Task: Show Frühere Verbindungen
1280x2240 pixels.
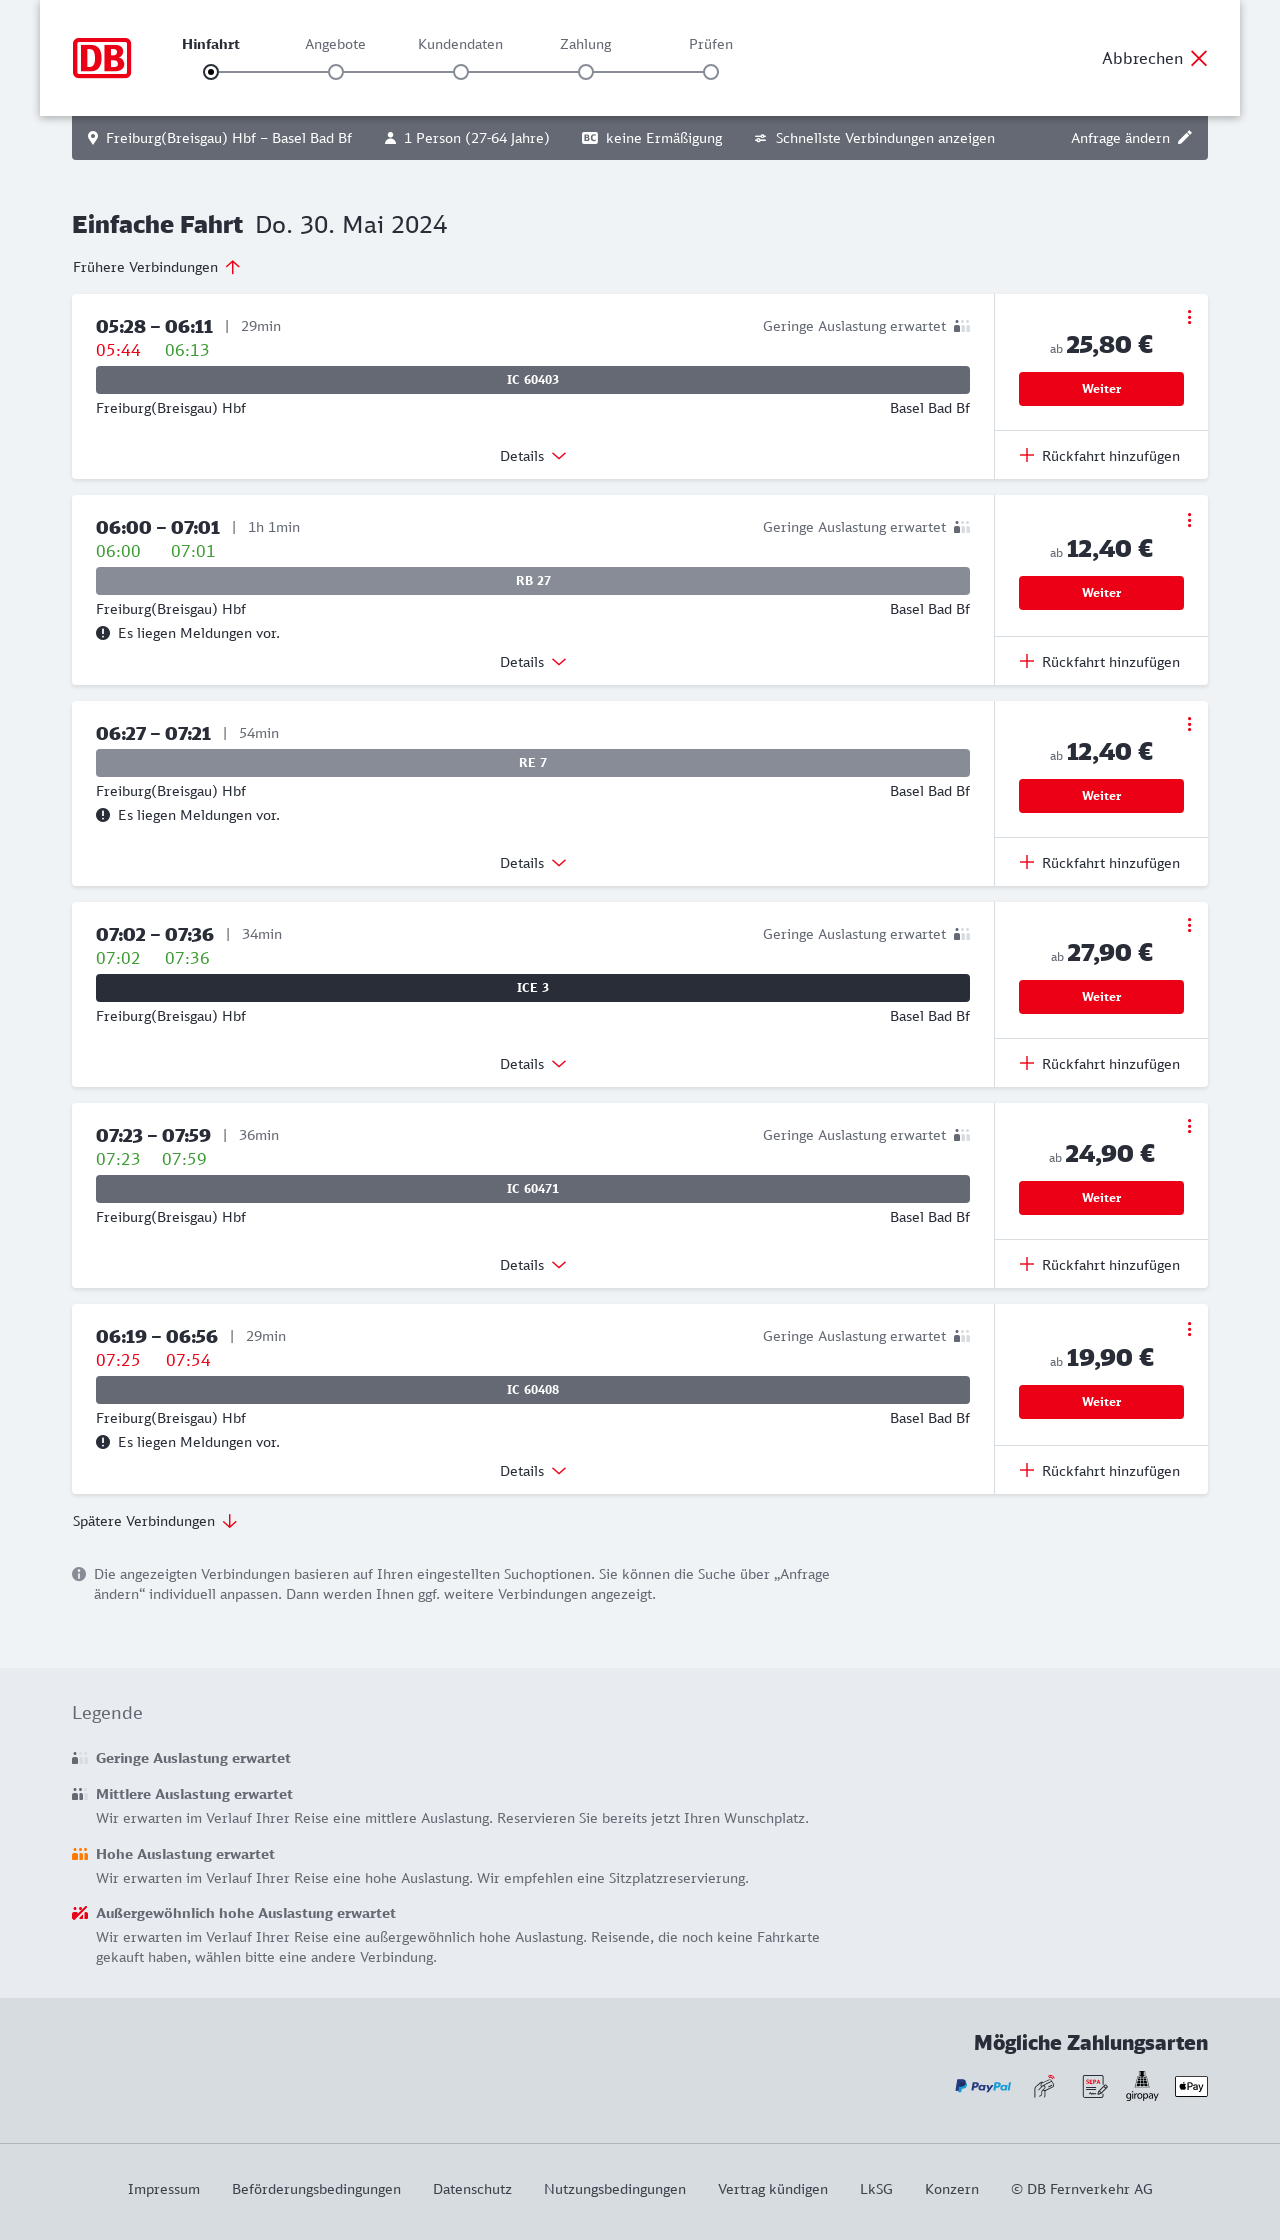Action: coord(157,267)
